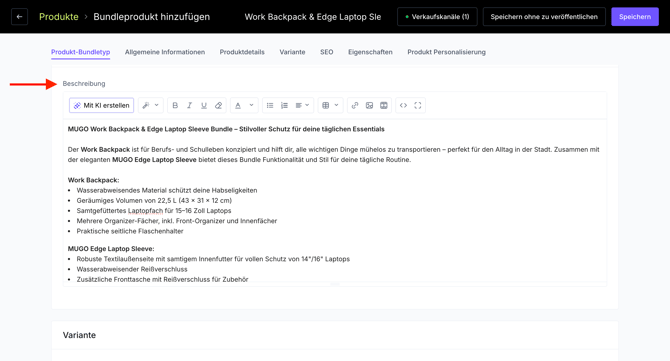
Task: Click bullet 'Wasserabweisender Reißverschluss'
Action: 132,269
